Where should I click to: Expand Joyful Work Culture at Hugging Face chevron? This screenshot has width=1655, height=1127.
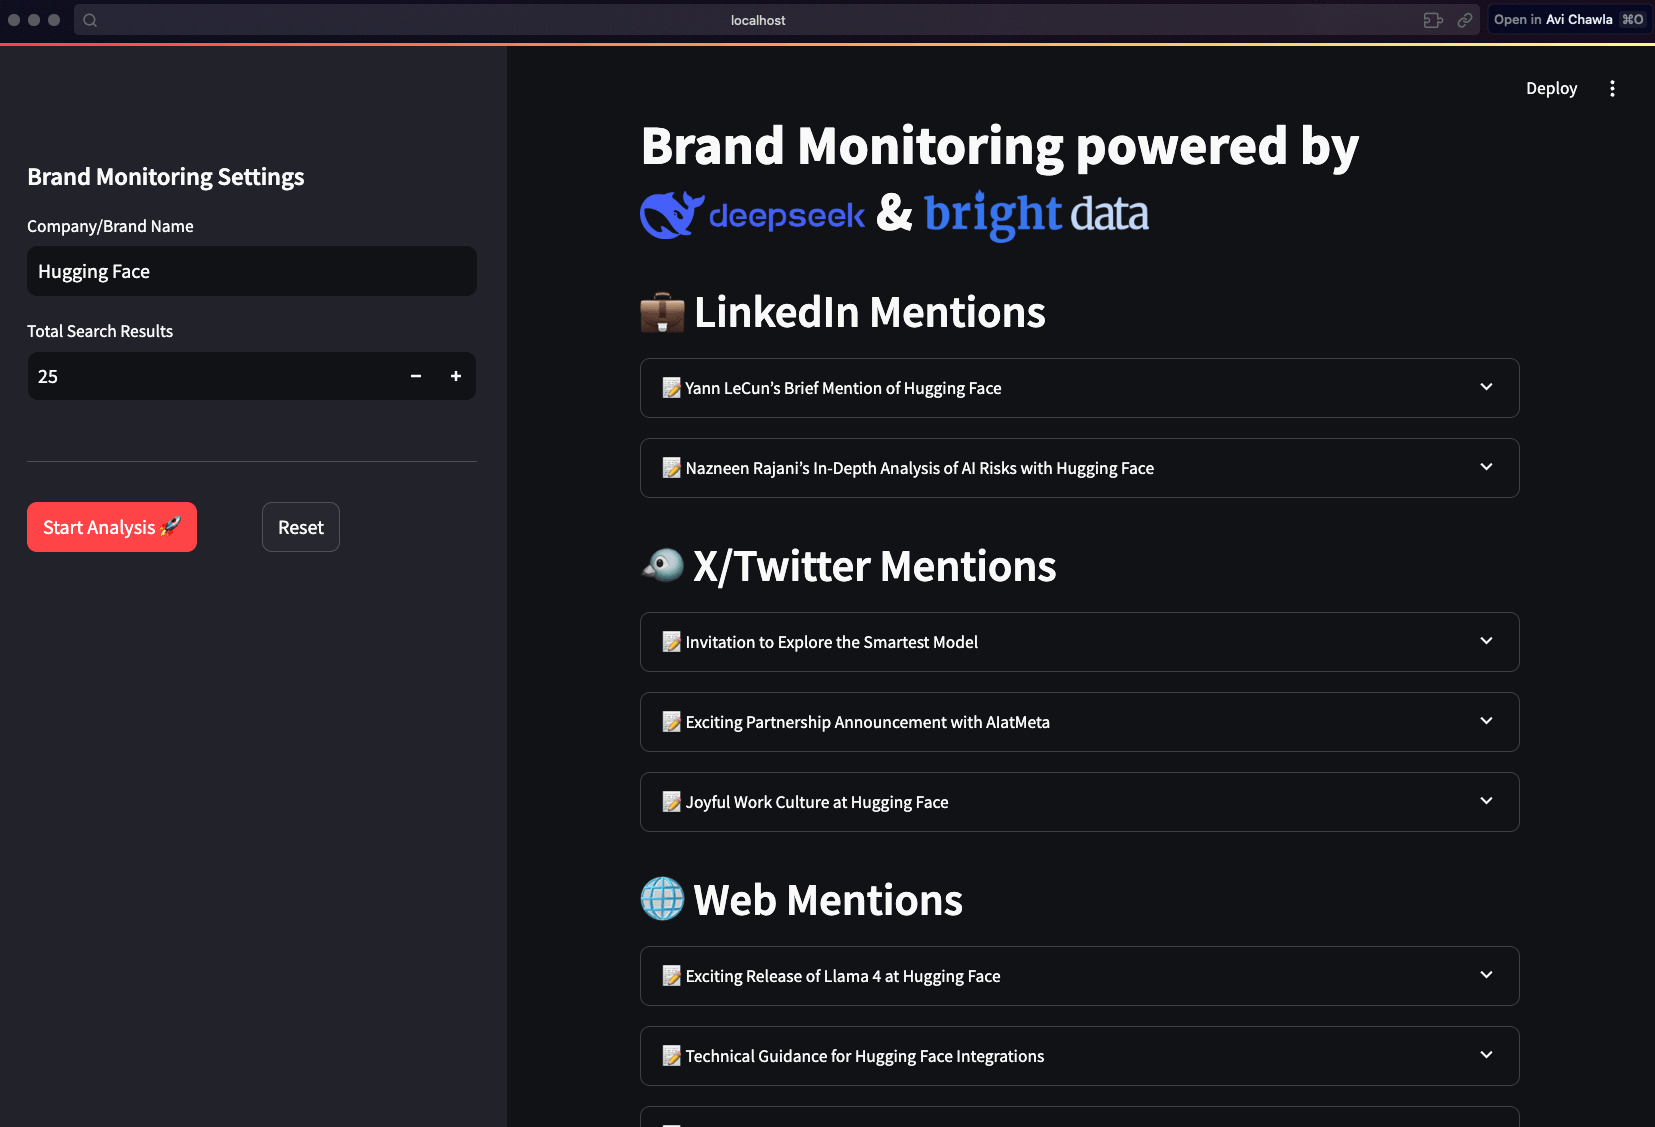[1486, 801]
